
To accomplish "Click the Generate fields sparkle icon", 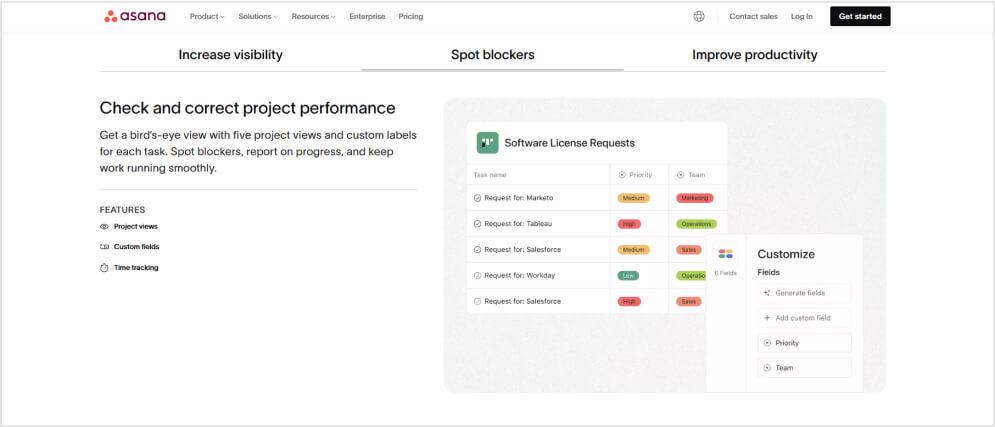I will (x=767, y=293).
